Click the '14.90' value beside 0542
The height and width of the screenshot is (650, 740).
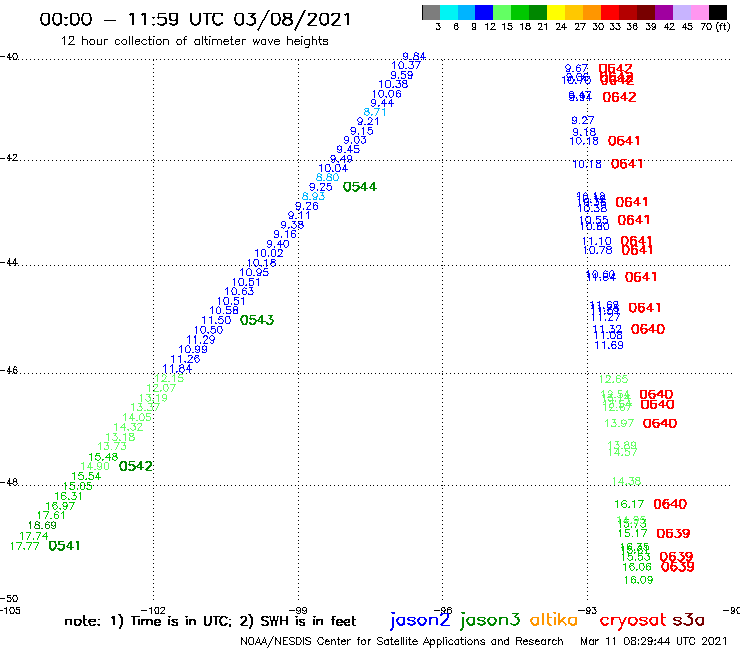95,466
